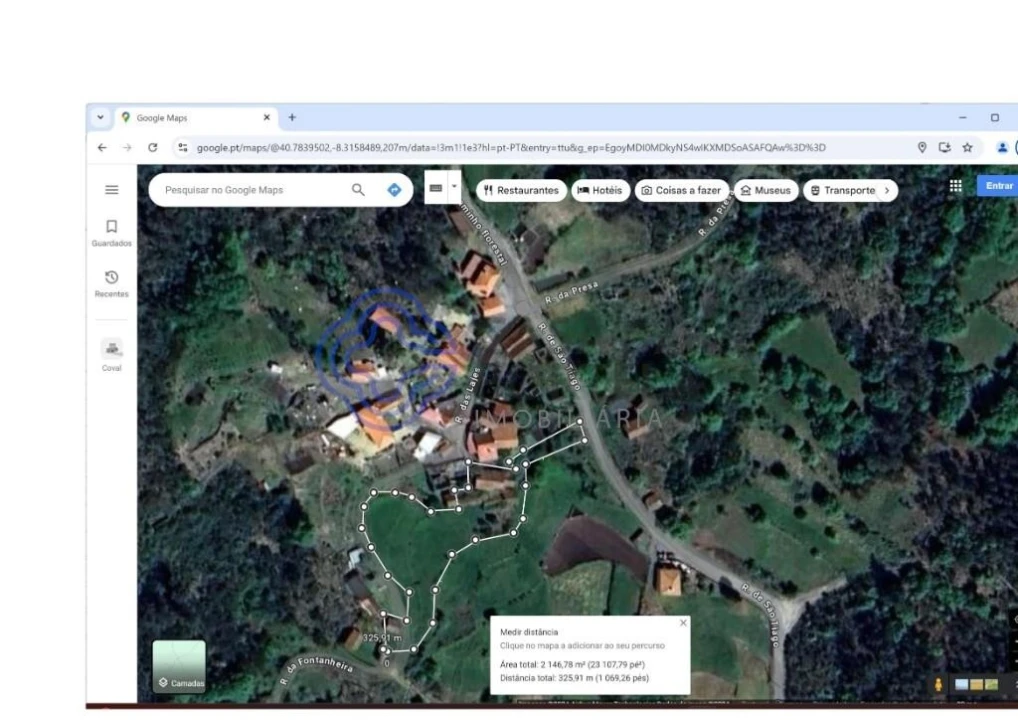Expand more category chips with arrow

tap(886, 190)
